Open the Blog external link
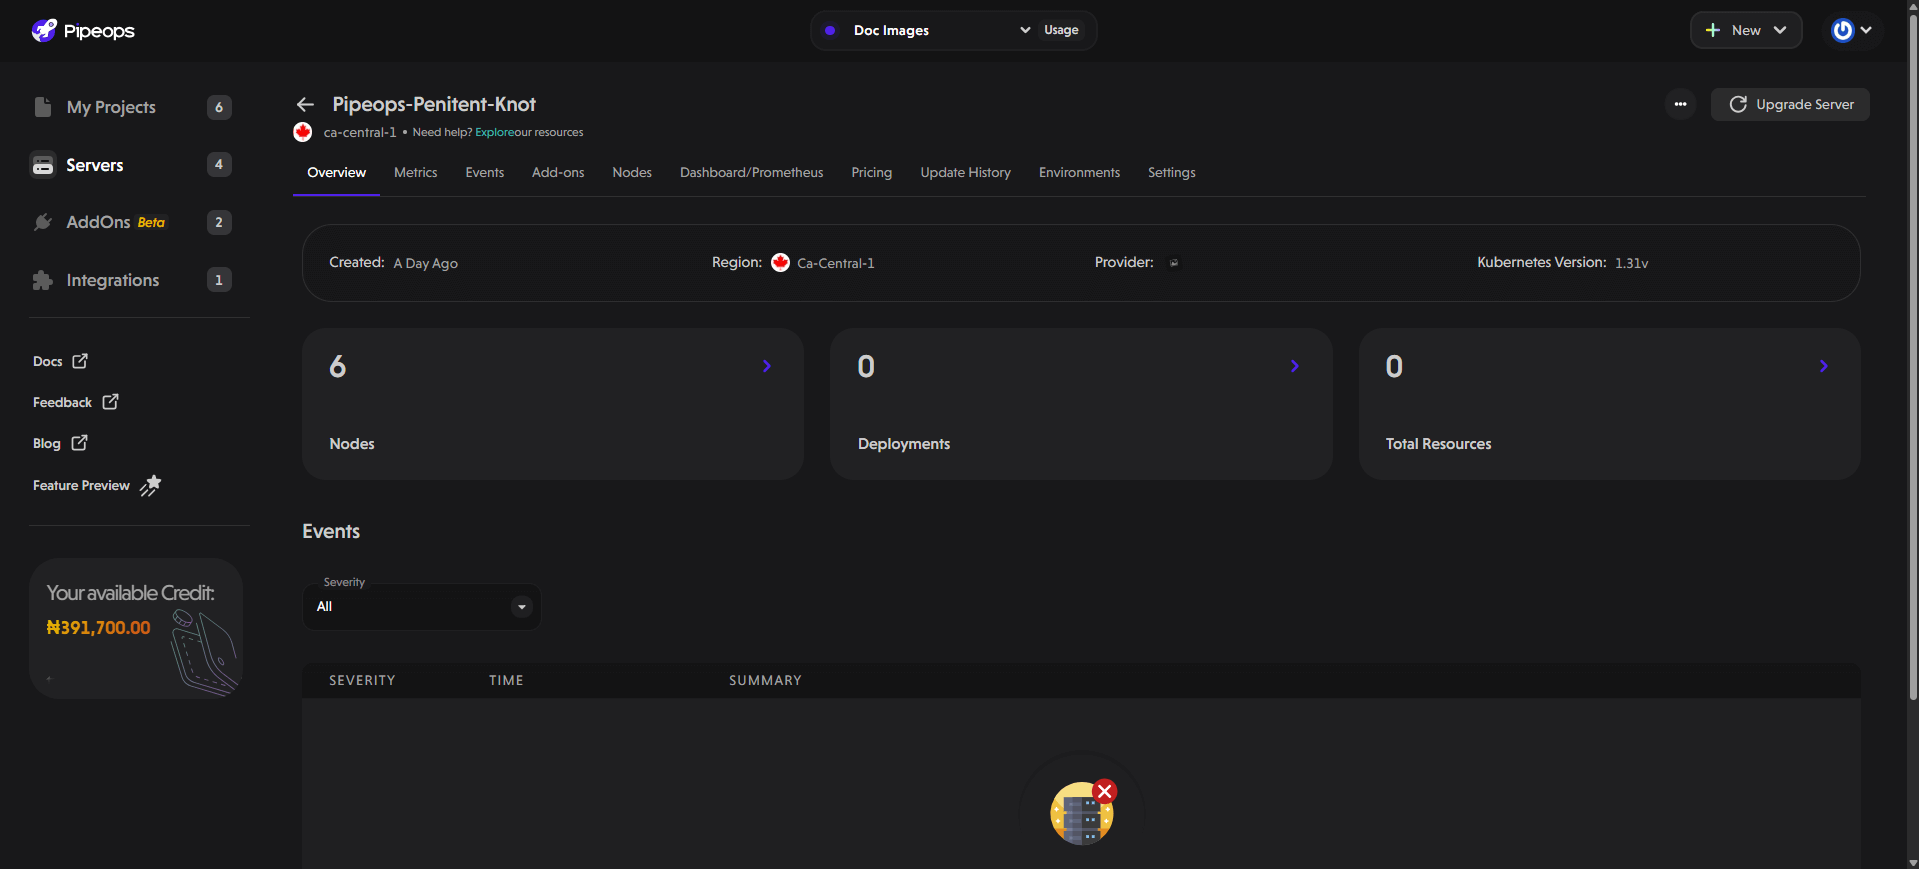 pos(60,443)
